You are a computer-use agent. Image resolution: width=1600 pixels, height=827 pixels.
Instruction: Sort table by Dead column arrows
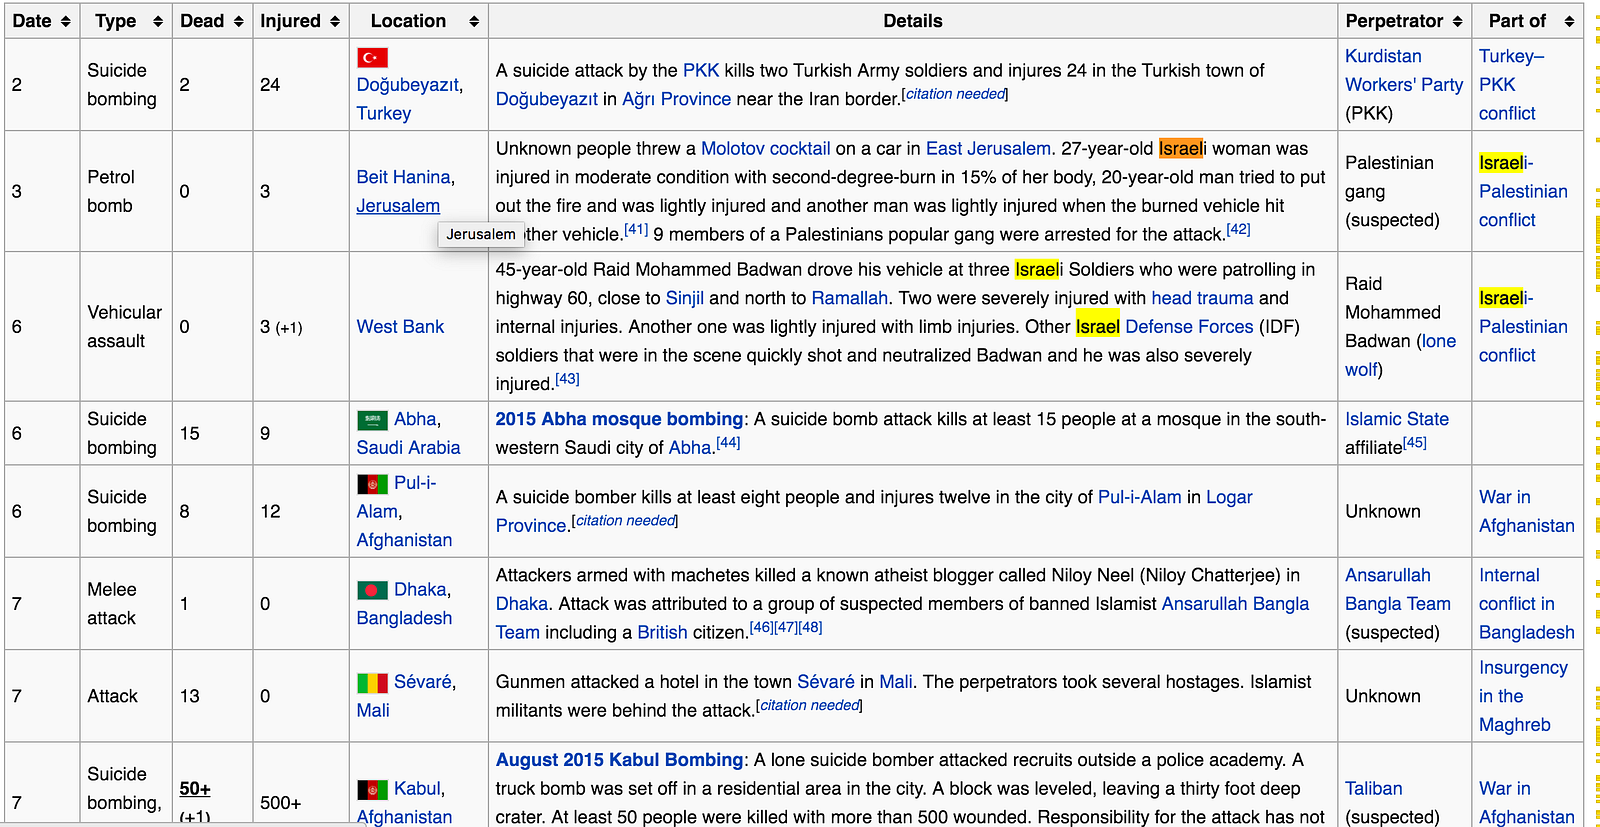[238, 21]
